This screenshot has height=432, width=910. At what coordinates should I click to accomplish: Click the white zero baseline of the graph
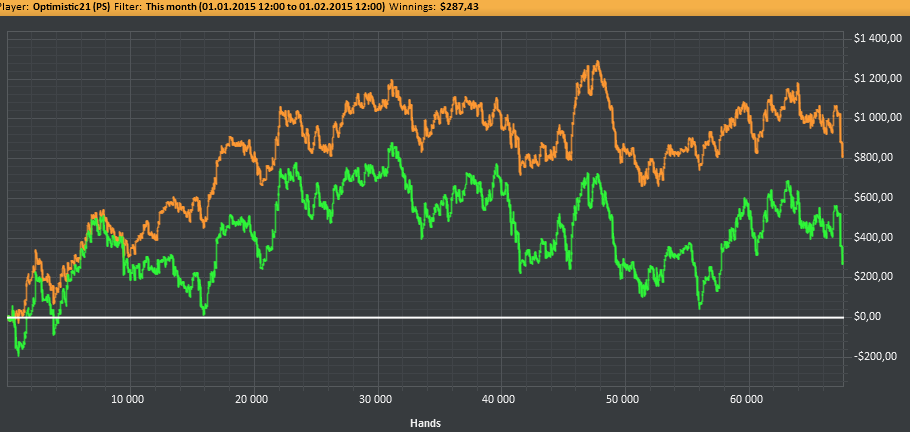coord(425,317)
